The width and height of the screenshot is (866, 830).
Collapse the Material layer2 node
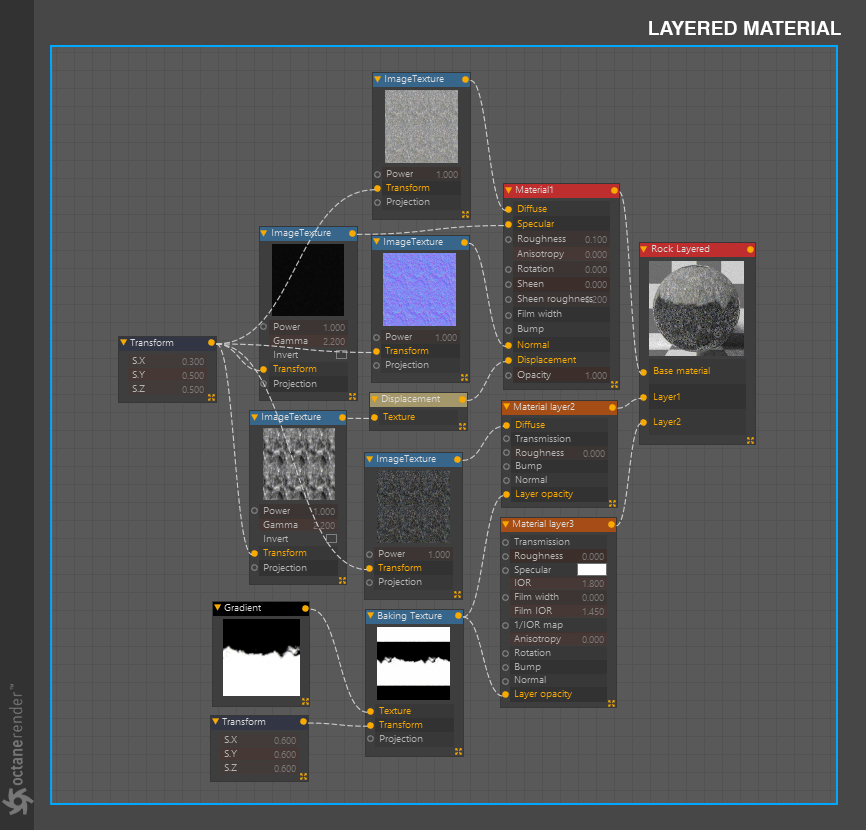(x=506, y=407)
